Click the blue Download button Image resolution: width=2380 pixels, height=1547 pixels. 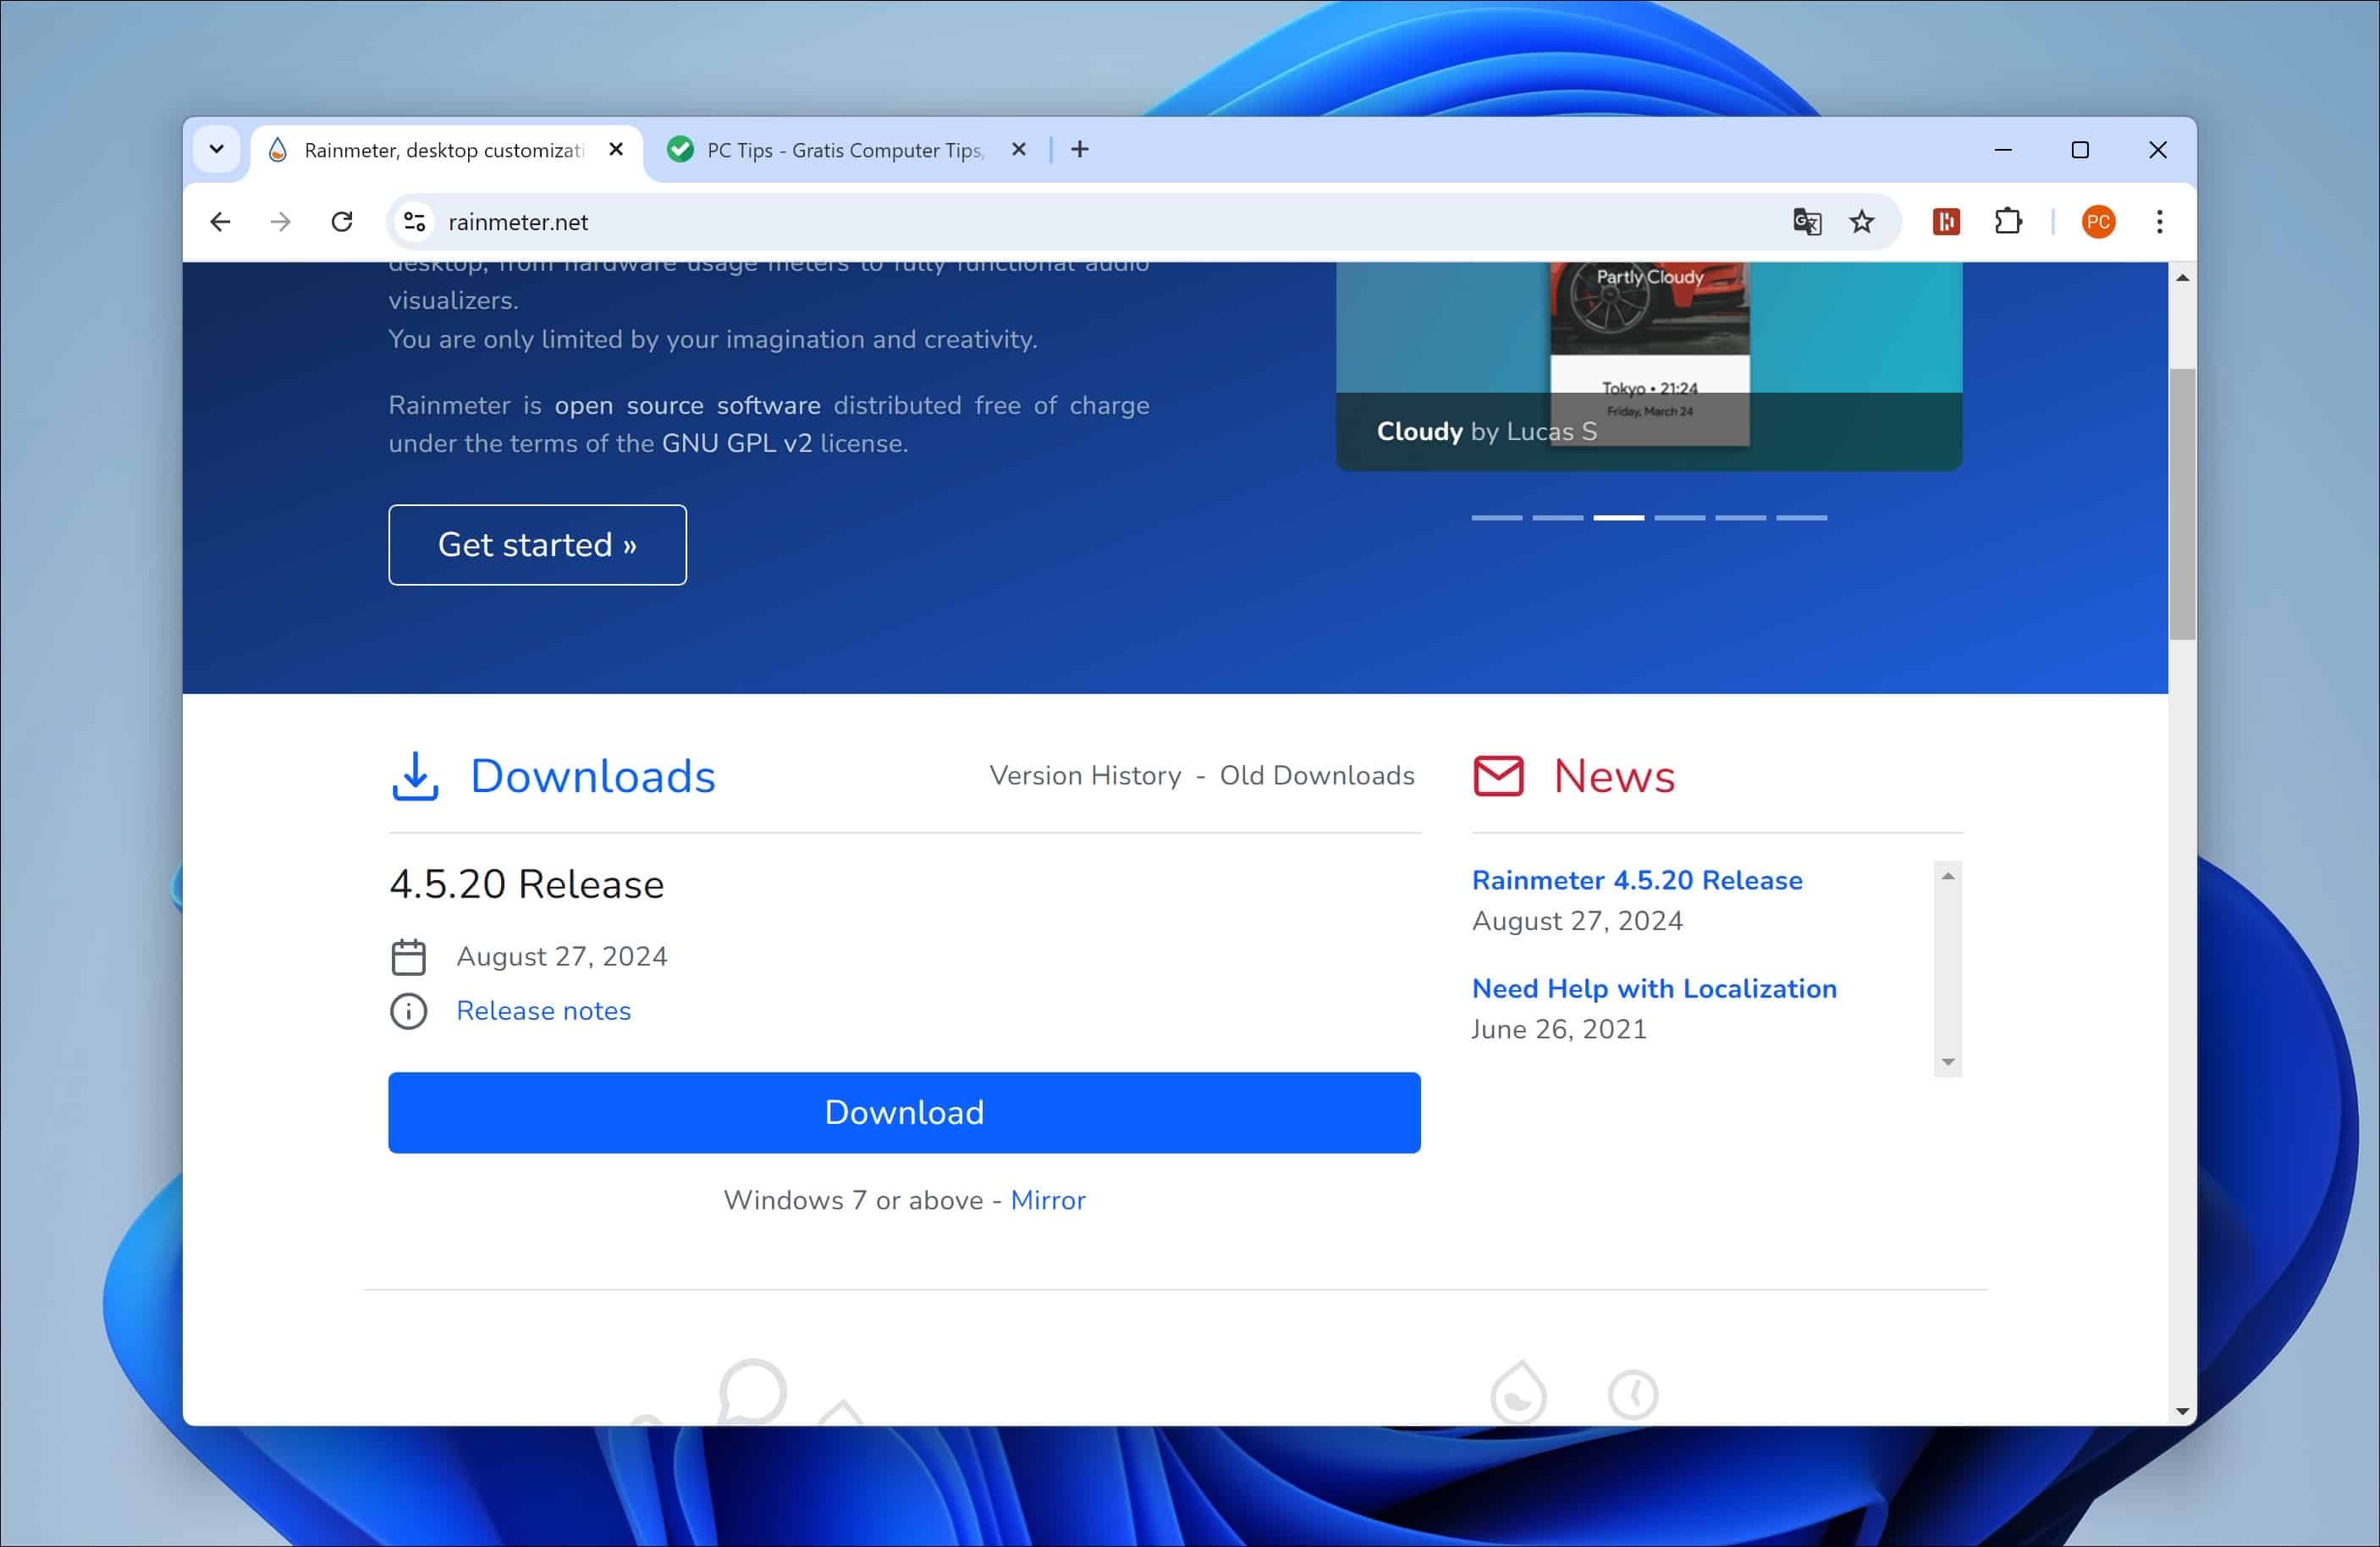click(x=903, y=1112)
